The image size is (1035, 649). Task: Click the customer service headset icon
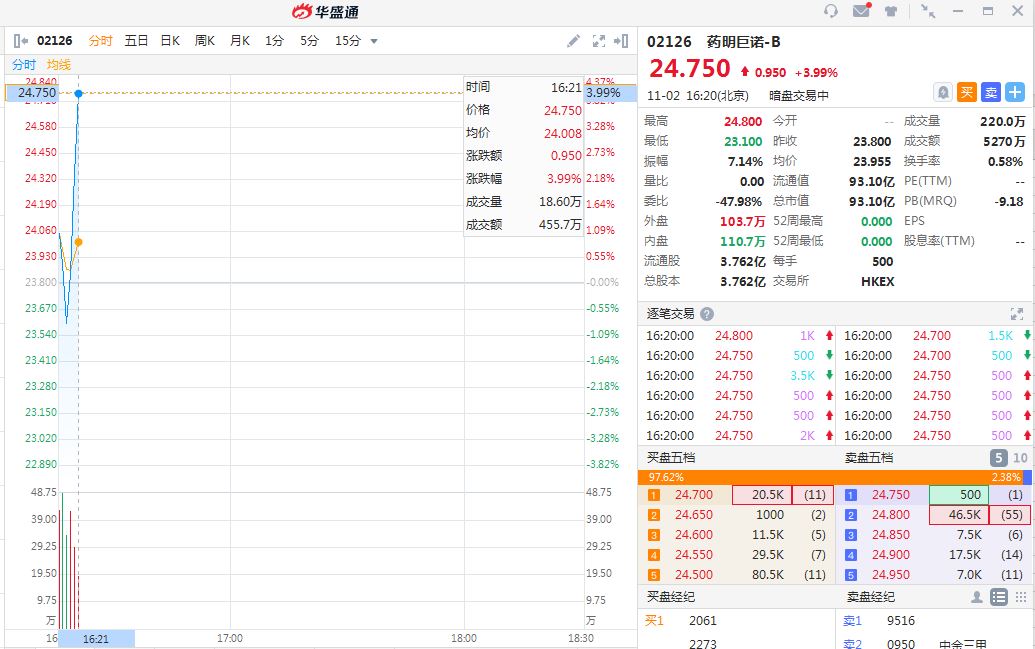[831, 11]
